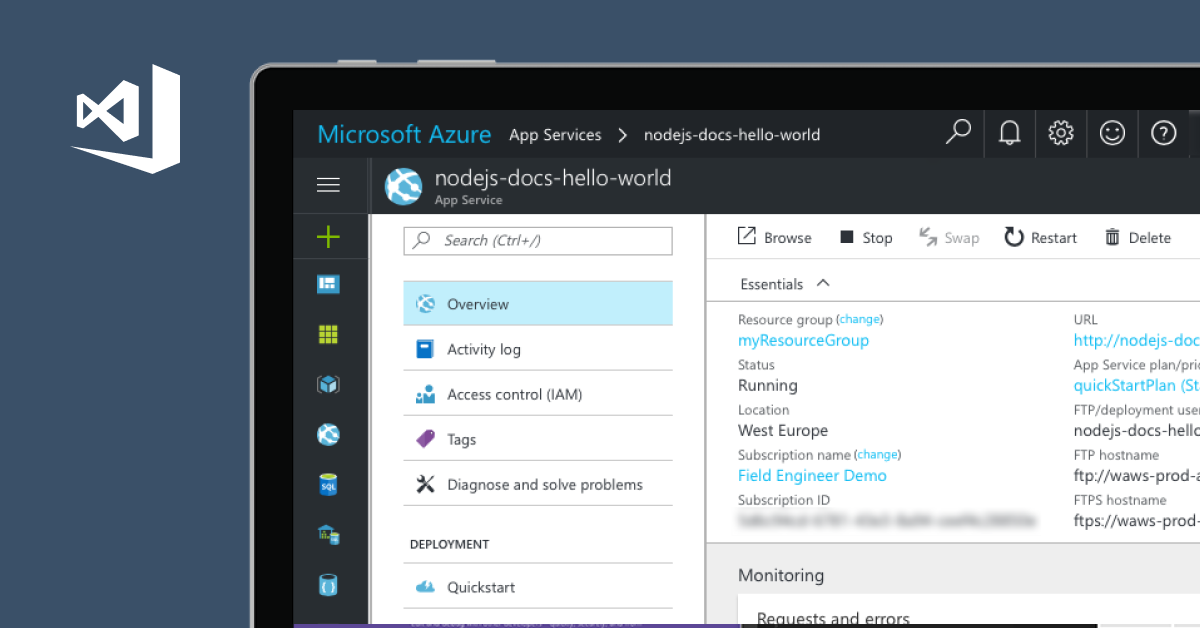The height and width of the screenshot is (628, 1200).
Task: Open the hamburger menu in Azure sidebar
Action: point(328,185)
